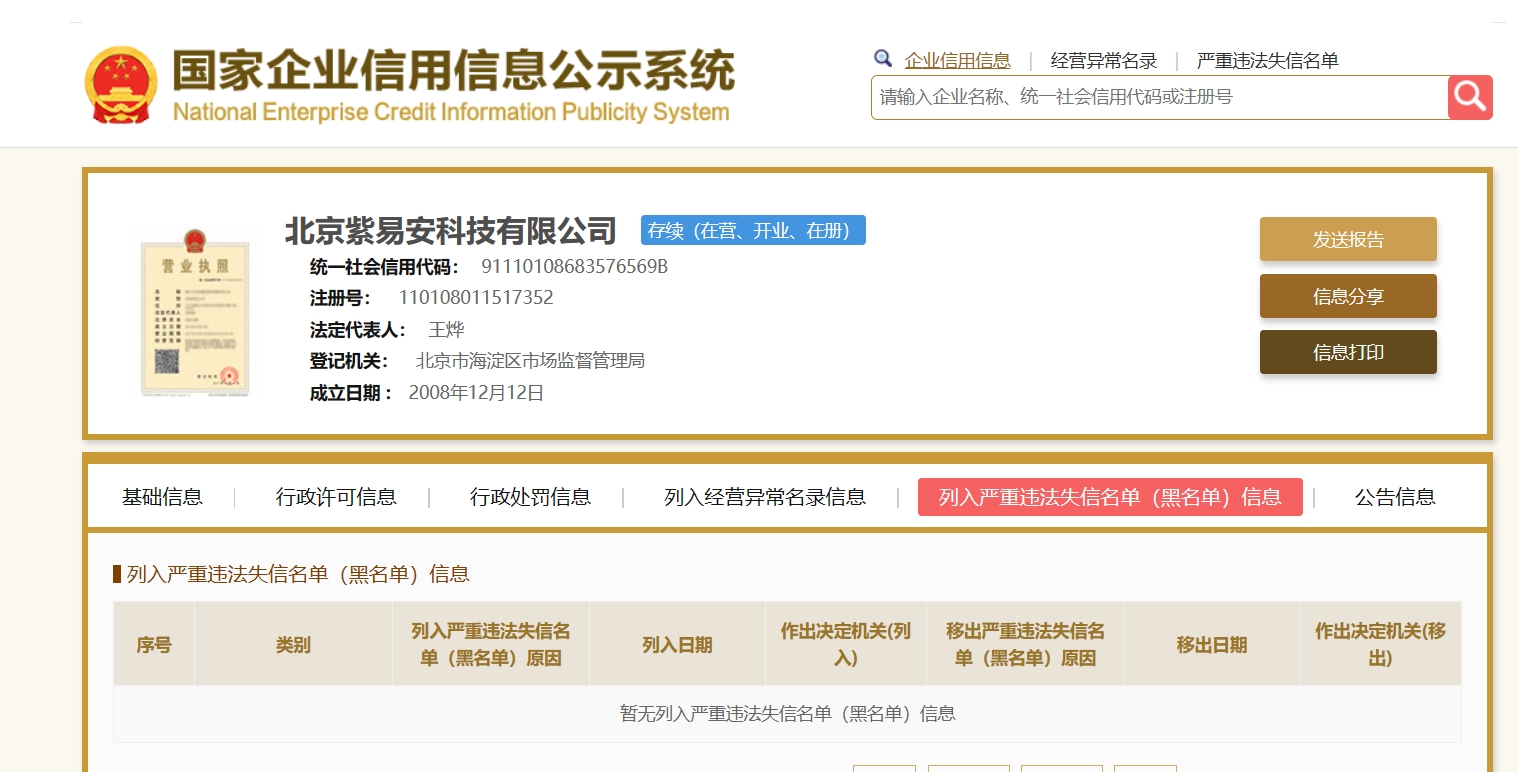Screen dimensions: 1518x772
Task: Switch to the 基础信息 tab
Action: [162, 497]
